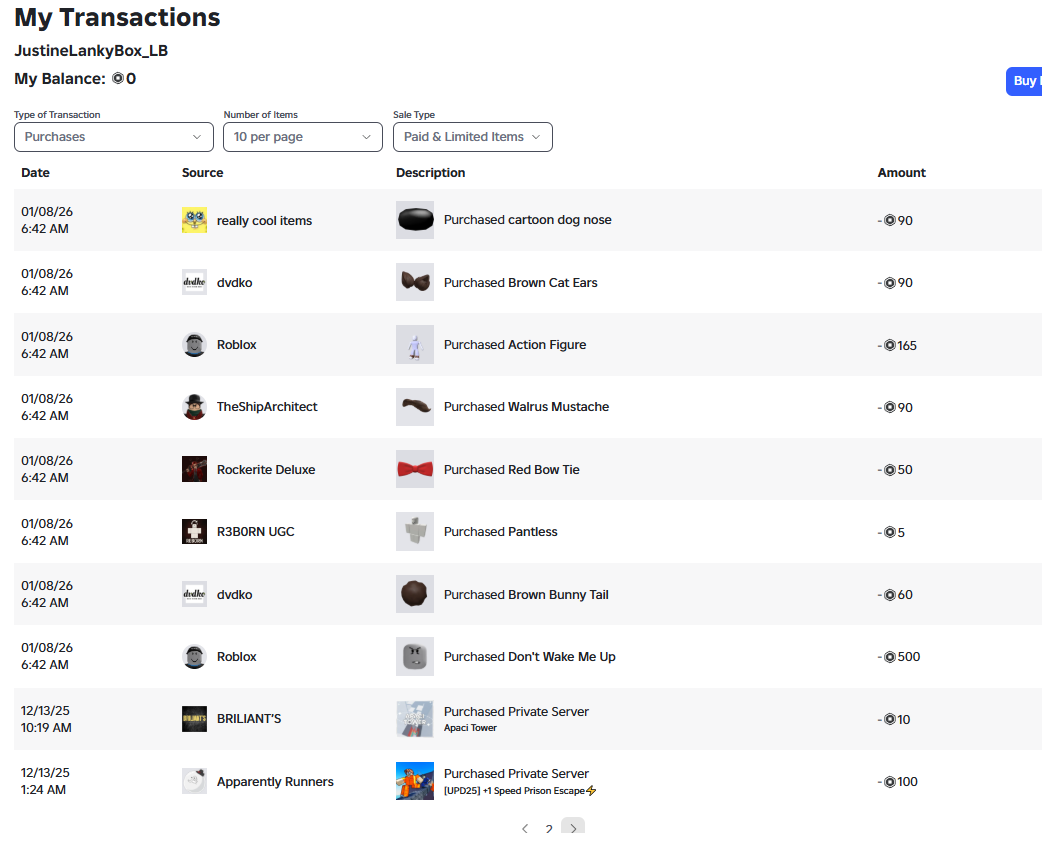1042x852 pixels.
Task: Click the Speed Prison Escape game thumbnail
Action: point(415,781)
